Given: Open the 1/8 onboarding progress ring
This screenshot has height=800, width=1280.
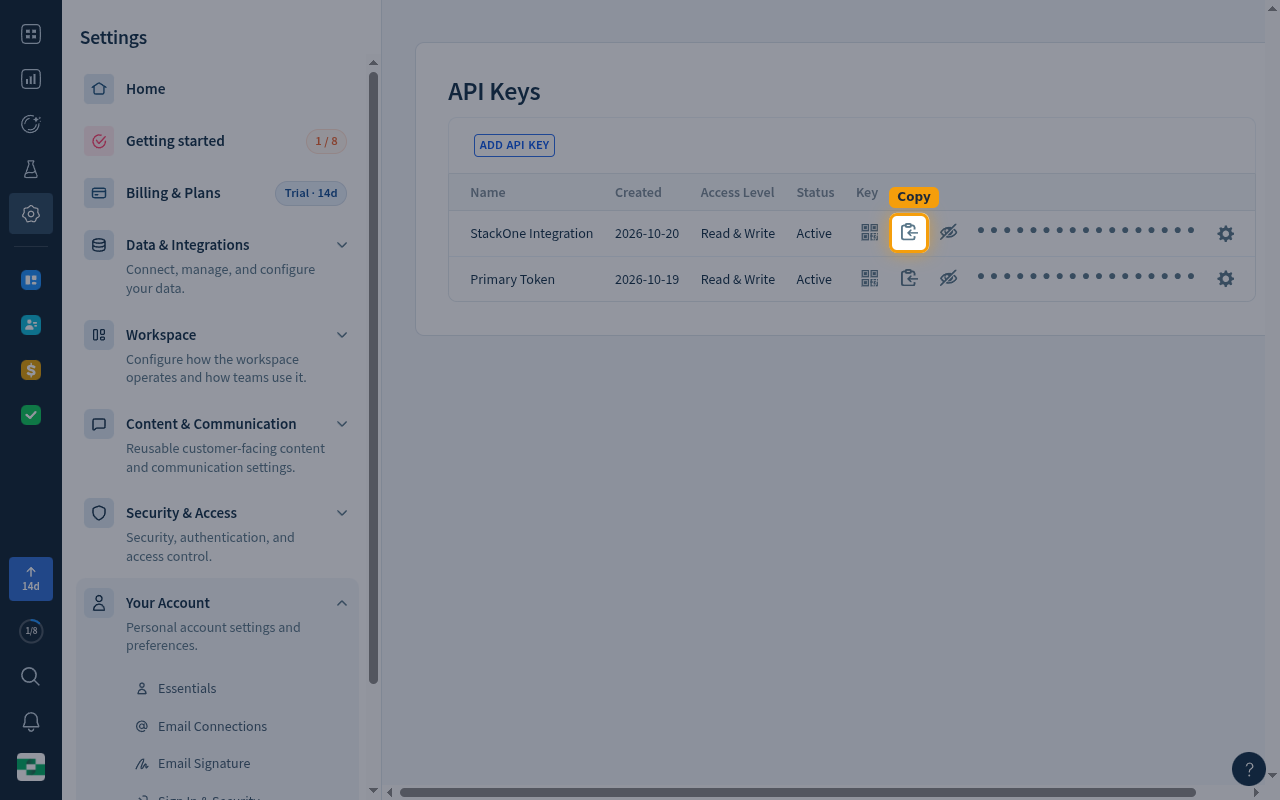Looking at the screenshot, I should (31, 631).
